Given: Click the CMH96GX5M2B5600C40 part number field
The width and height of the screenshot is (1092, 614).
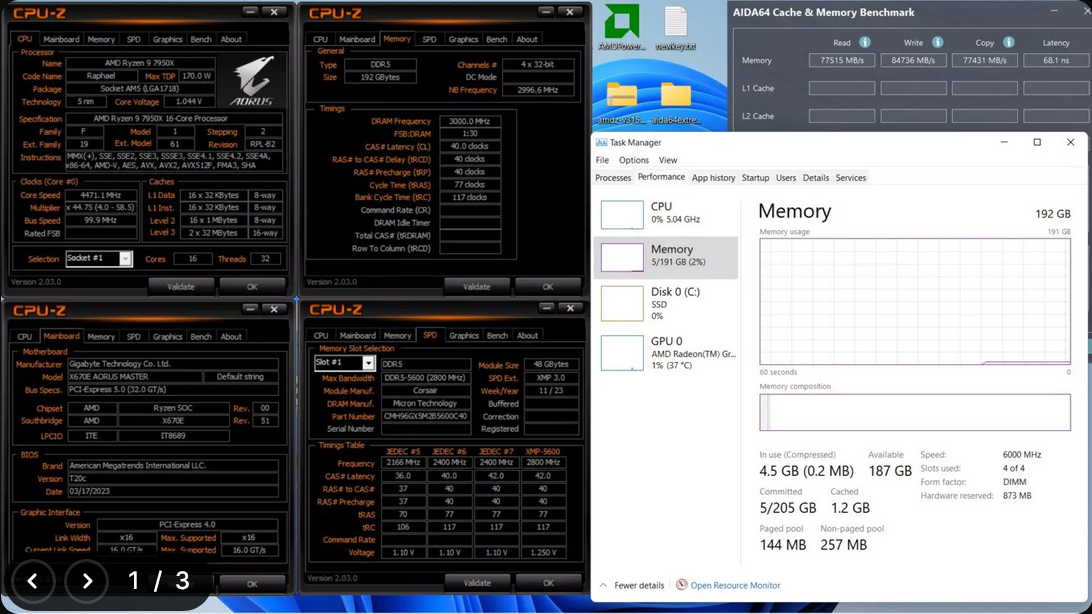Looking at the screenshot, I should click(425, 416).
